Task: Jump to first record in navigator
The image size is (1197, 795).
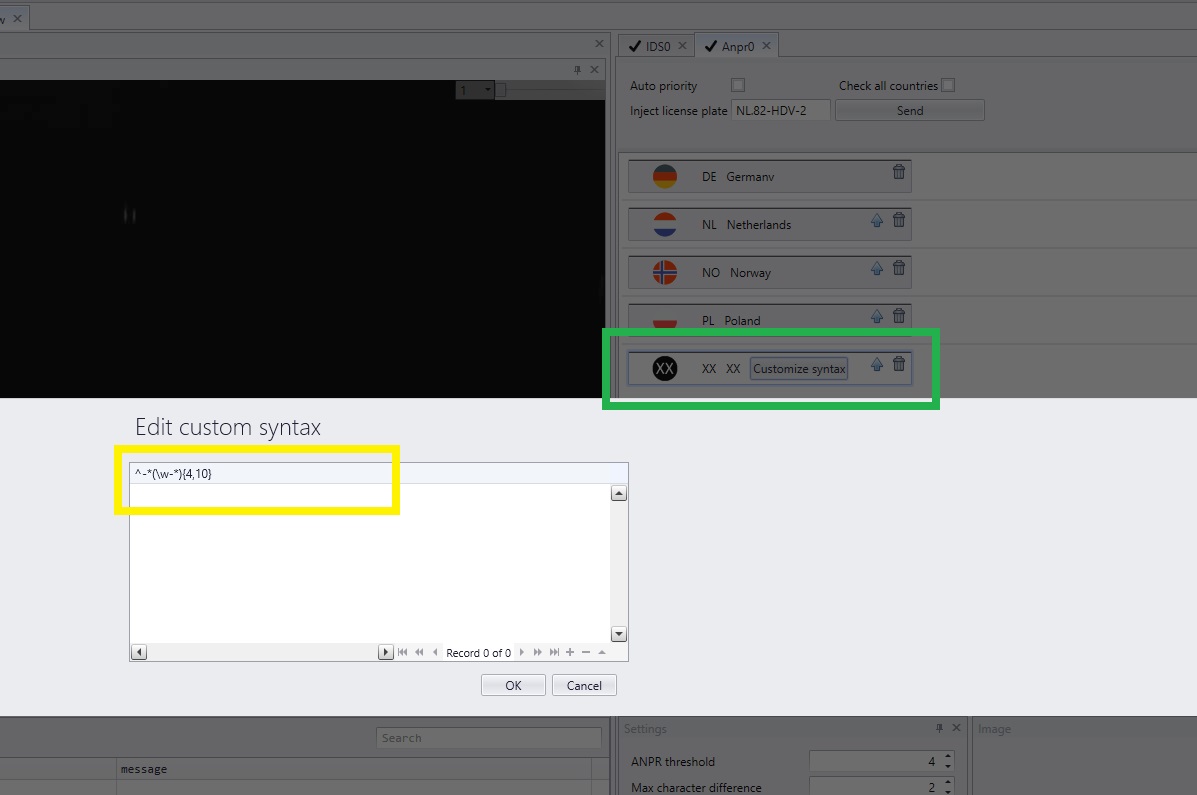Action: (x=402, y=652)
